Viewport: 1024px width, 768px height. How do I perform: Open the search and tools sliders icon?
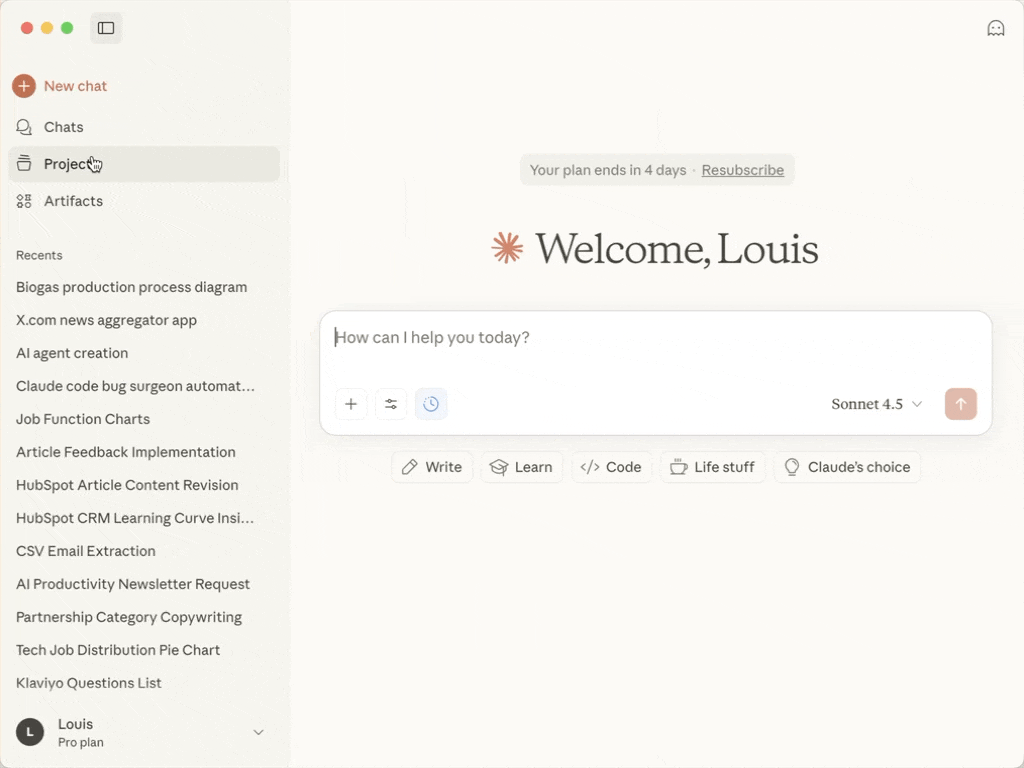[391, 404]
